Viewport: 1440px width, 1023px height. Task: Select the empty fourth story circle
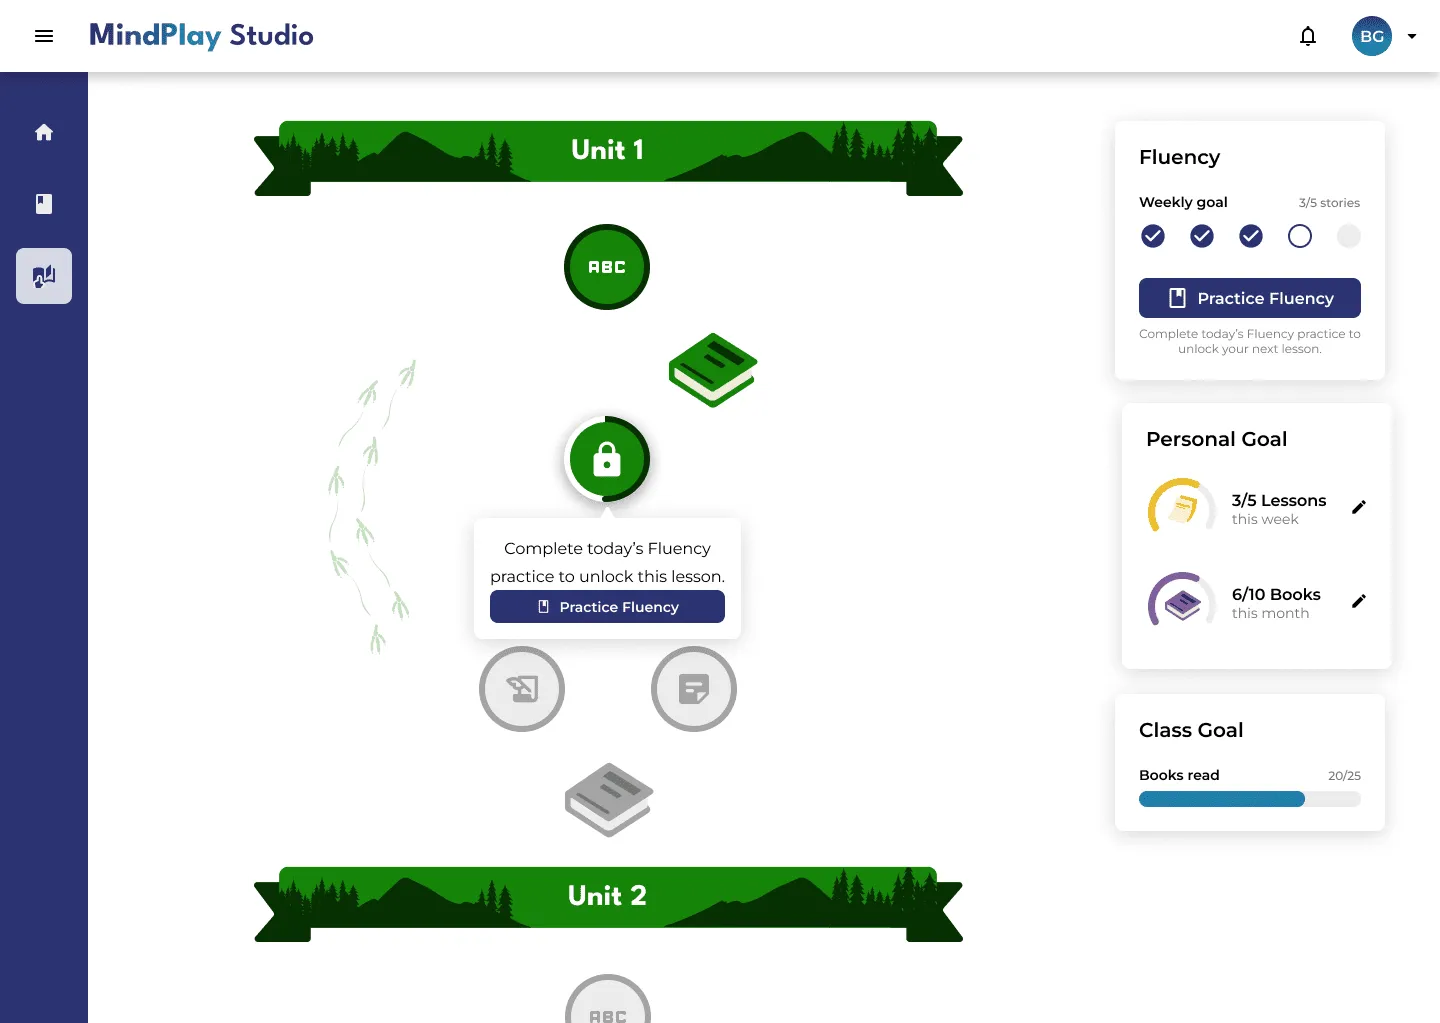pos(1300,236)
